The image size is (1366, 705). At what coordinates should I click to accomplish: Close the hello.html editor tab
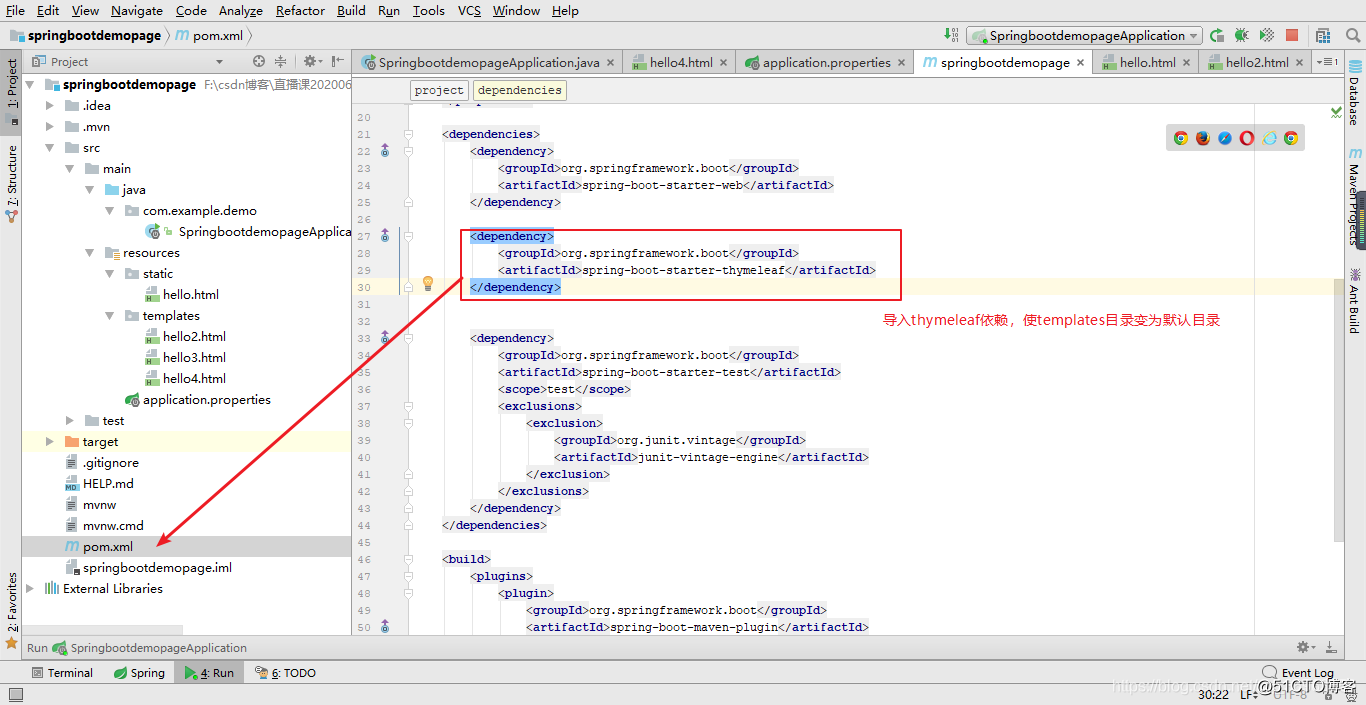coord(1186,62)
